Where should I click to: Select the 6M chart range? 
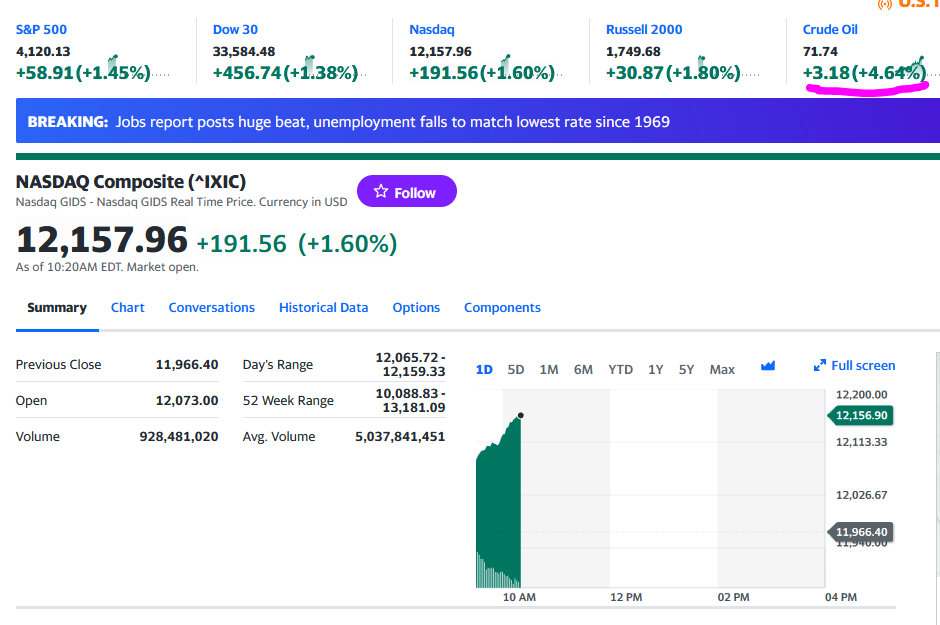click(583, 370)
